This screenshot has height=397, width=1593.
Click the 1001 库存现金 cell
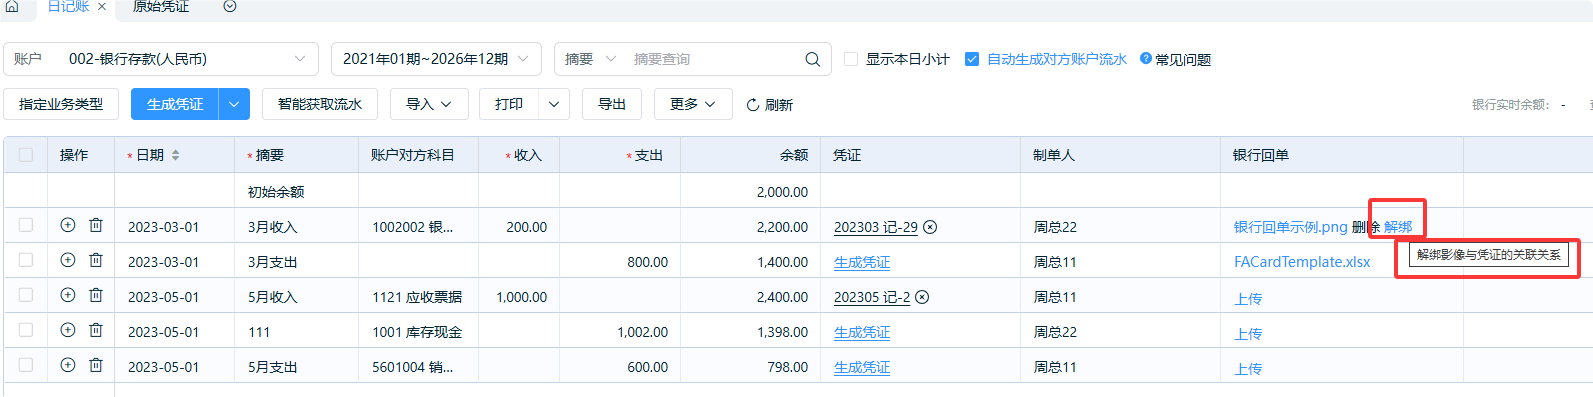[x=417, y=332]
